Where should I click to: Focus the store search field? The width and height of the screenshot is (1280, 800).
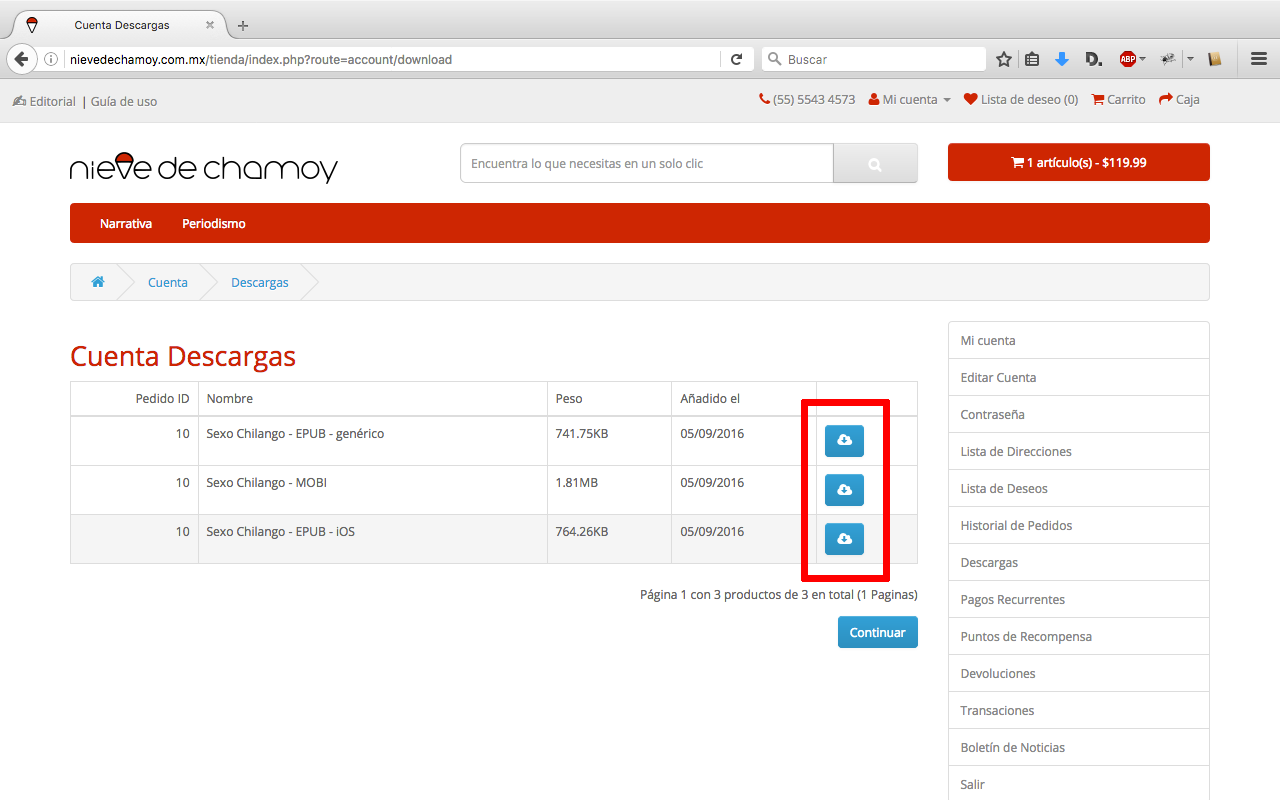tap(647, 164)
